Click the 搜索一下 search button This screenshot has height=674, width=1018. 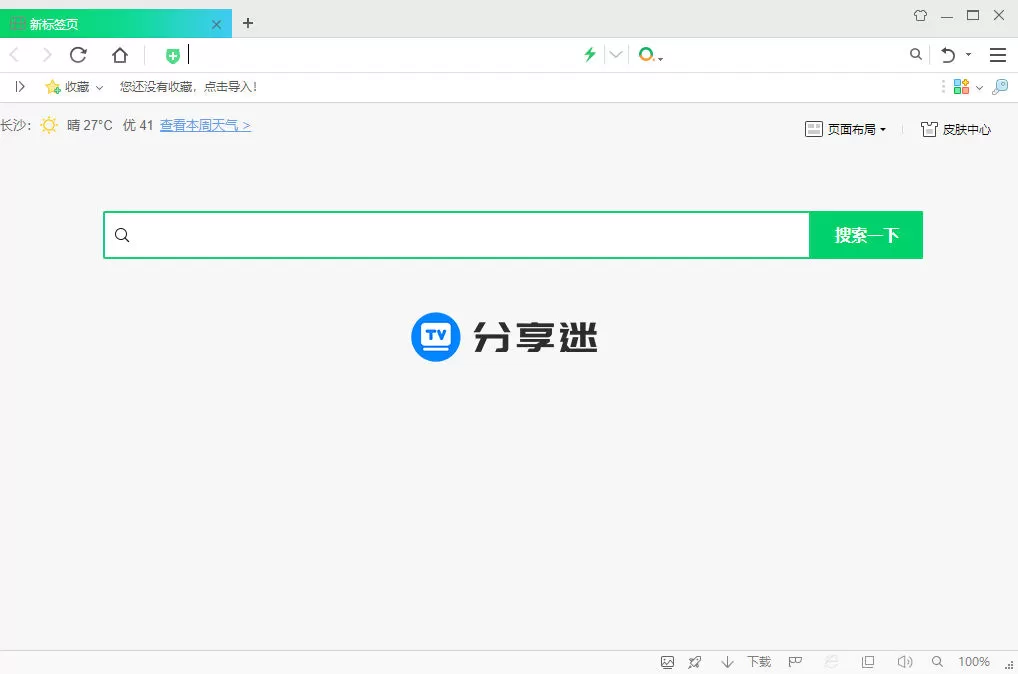[865, 234]
